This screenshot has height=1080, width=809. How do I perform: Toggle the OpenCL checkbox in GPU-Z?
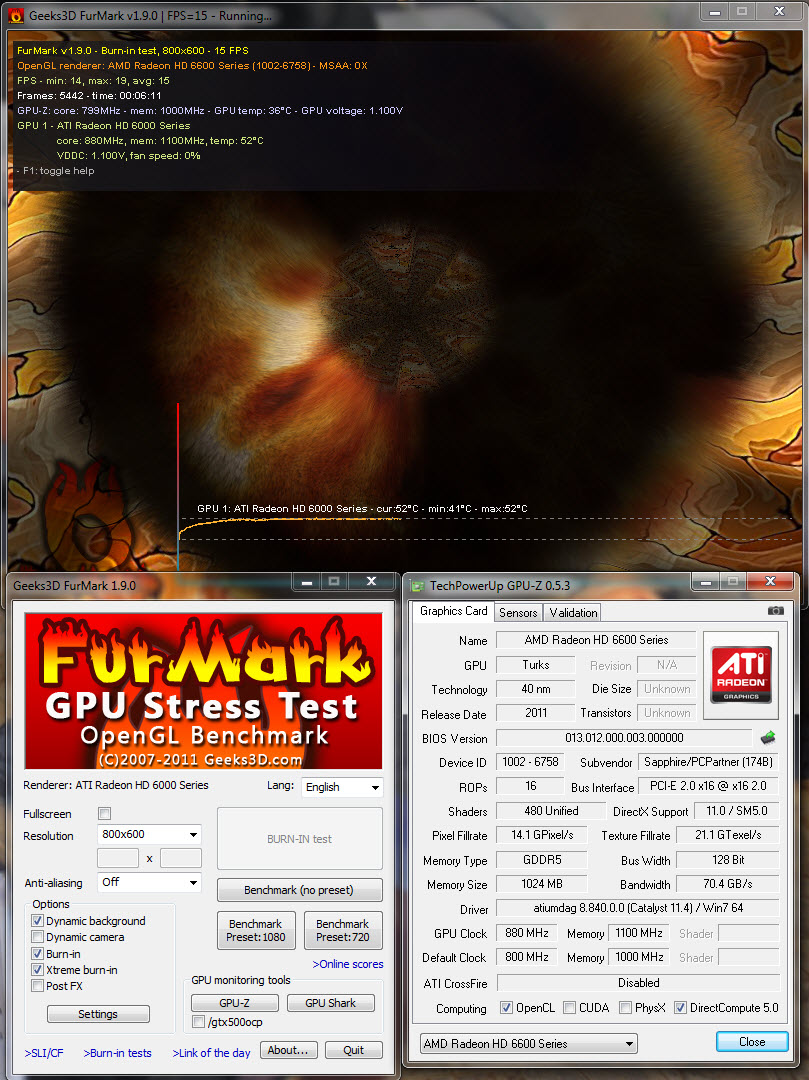pyautogui.click(x=507, y=1008)
